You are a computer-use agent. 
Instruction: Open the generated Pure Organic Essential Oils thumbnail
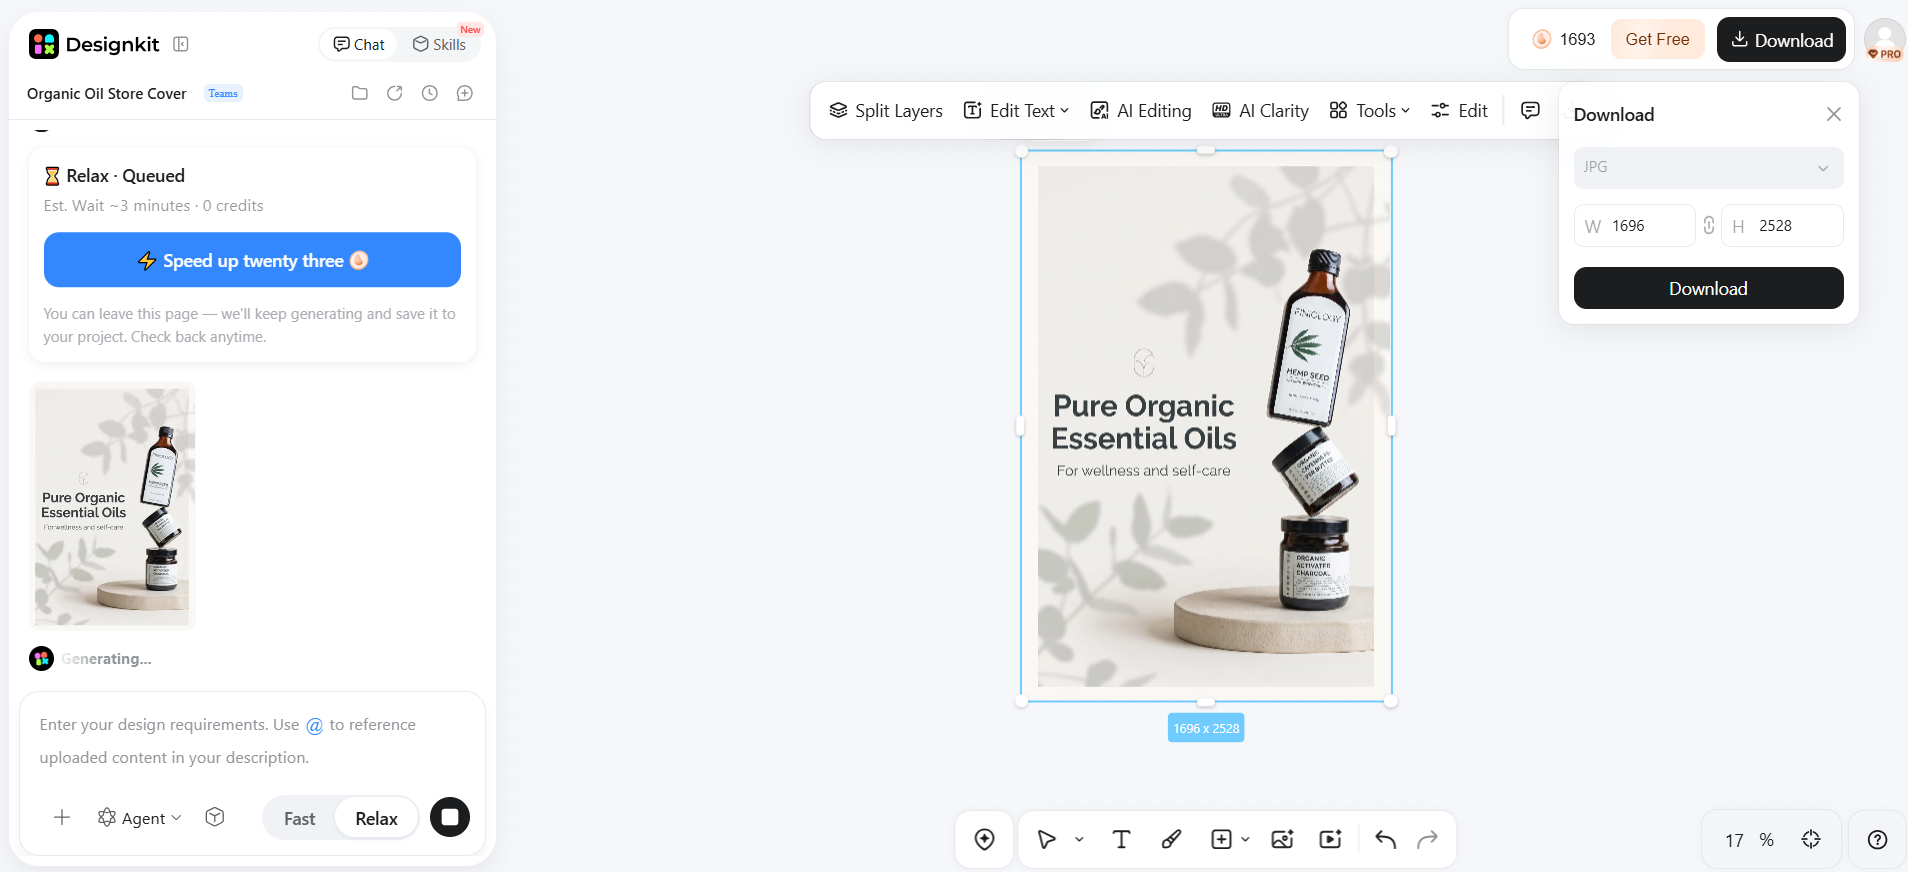pyautogui.click(x=112, y=507)
